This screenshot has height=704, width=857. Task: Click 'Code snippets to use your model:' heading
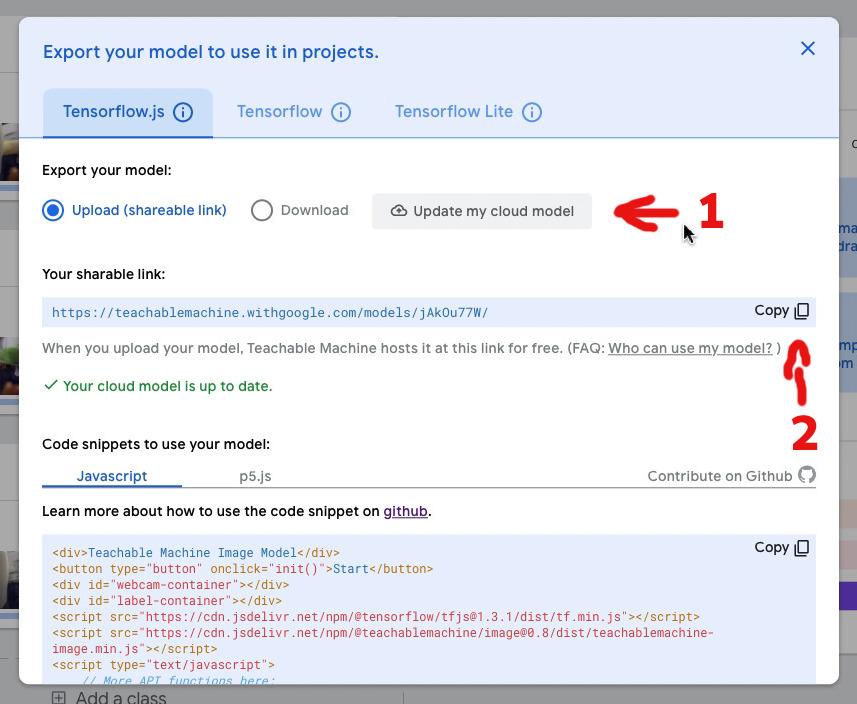pyautogui.click(x=156, y=444)
